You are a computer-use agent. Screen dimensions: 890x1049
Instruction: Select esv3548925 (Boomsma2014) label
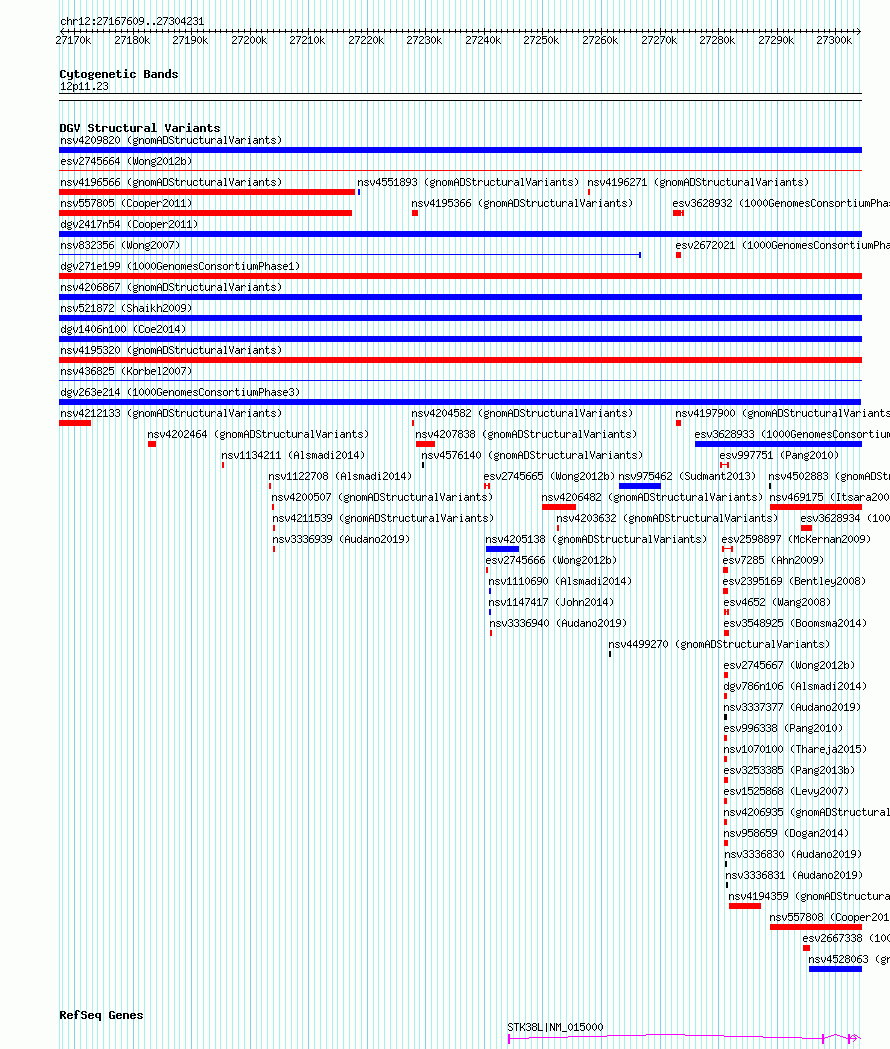pyautogui.click(x=795, y=624)
